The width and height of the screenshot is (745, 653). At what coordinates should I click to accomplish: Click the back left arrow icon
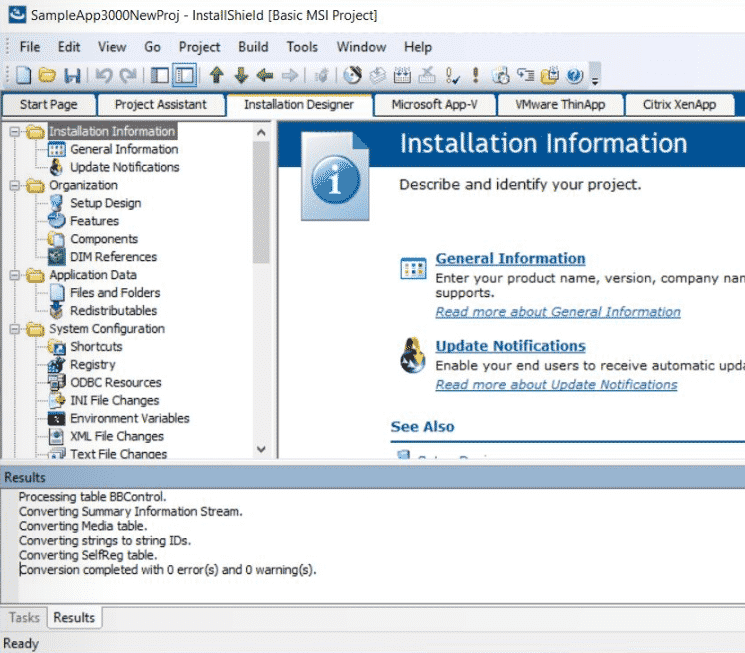pyautogui.click(x=265, y=76)
